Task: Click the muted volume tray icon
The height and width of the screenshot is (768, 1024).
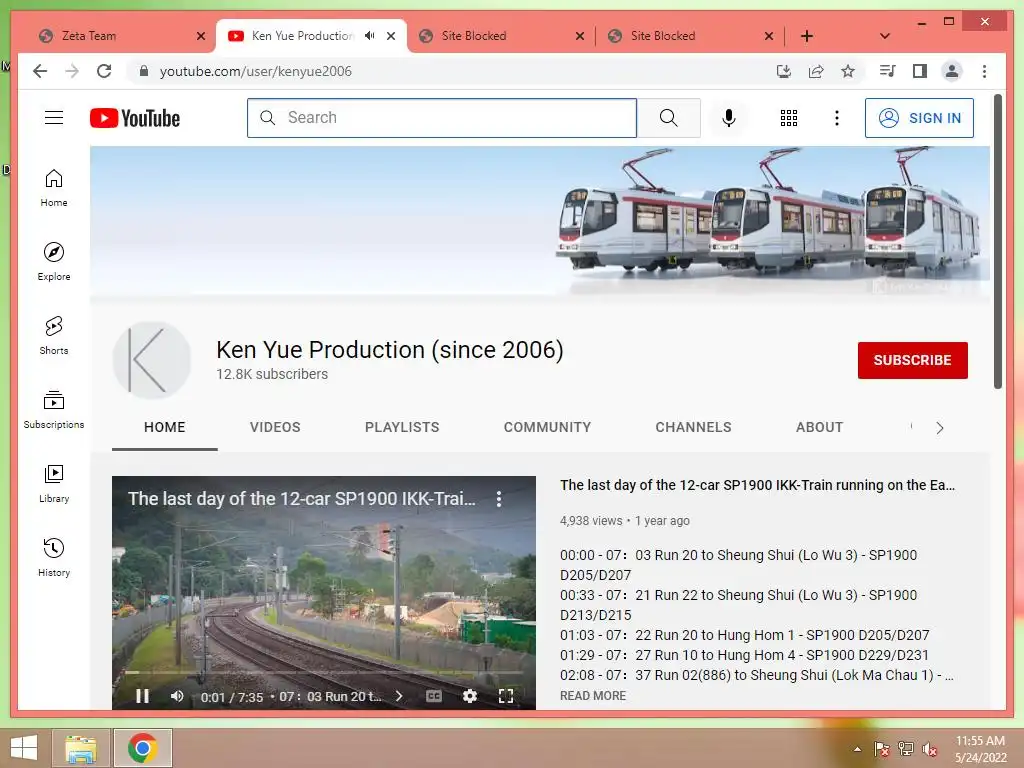Action: click(x=930, y=749)
